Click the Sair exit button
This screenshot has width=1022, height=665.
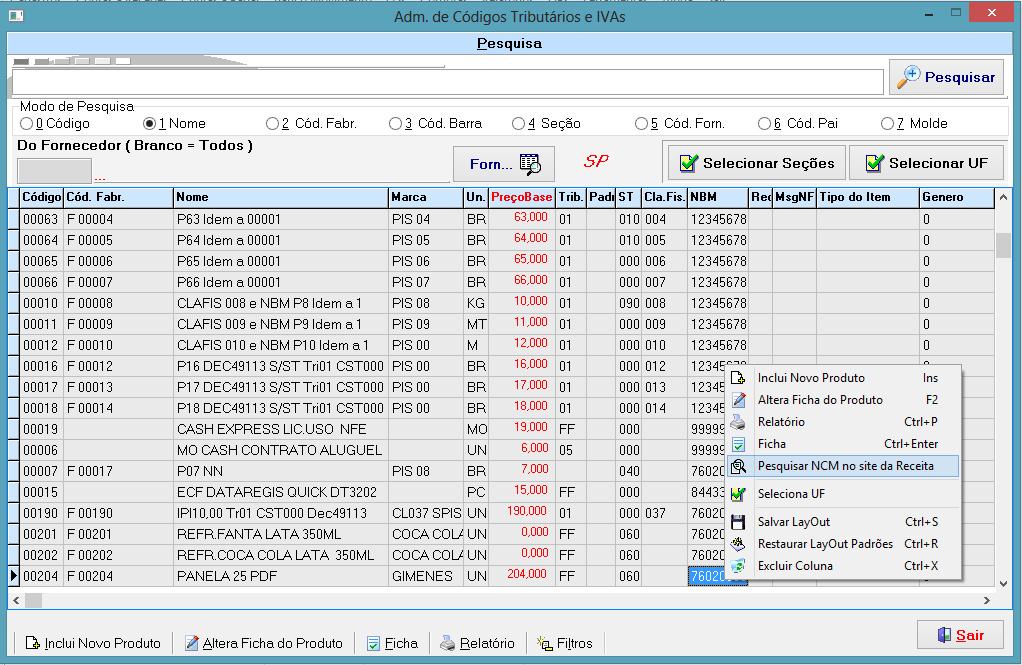point(959,635)
